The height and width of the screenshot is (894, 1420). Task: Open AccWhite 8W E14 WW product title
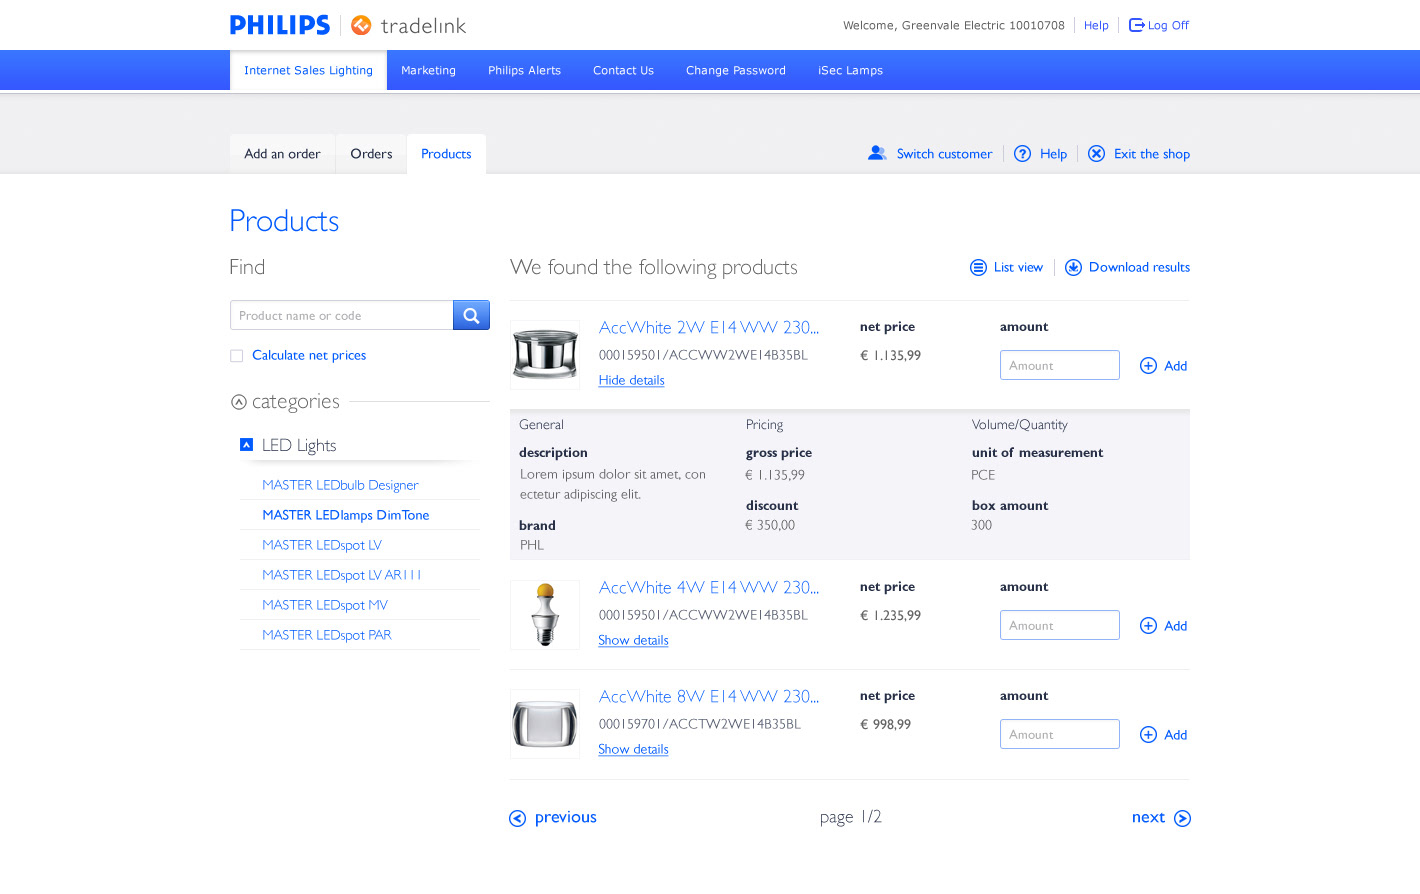[x=708, y=696]
